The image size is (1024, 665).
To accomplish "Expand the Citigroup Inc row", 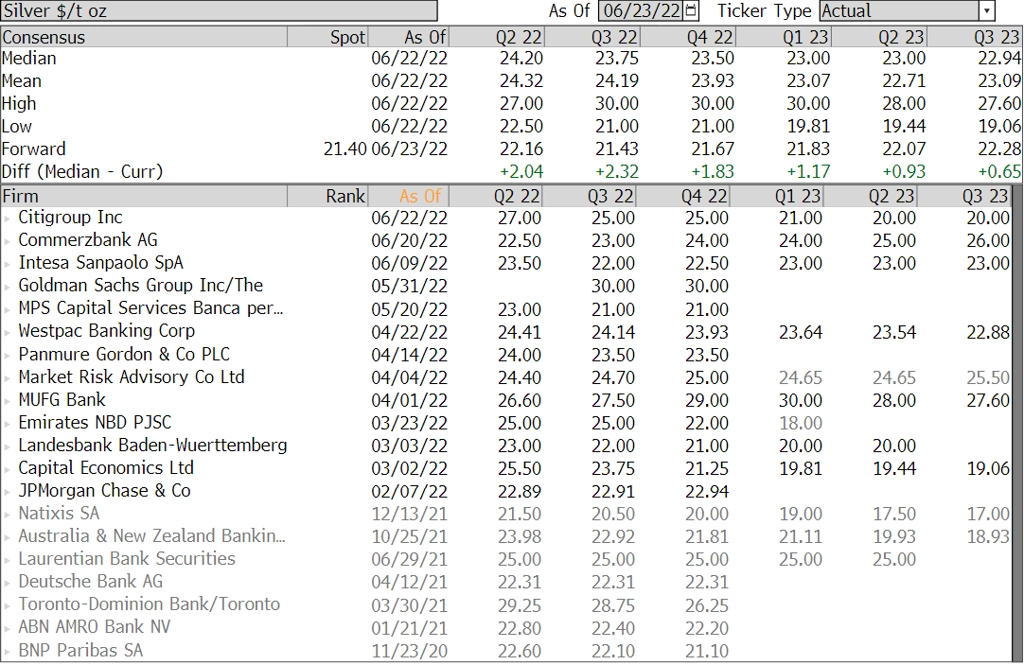I will click(7, 218).
